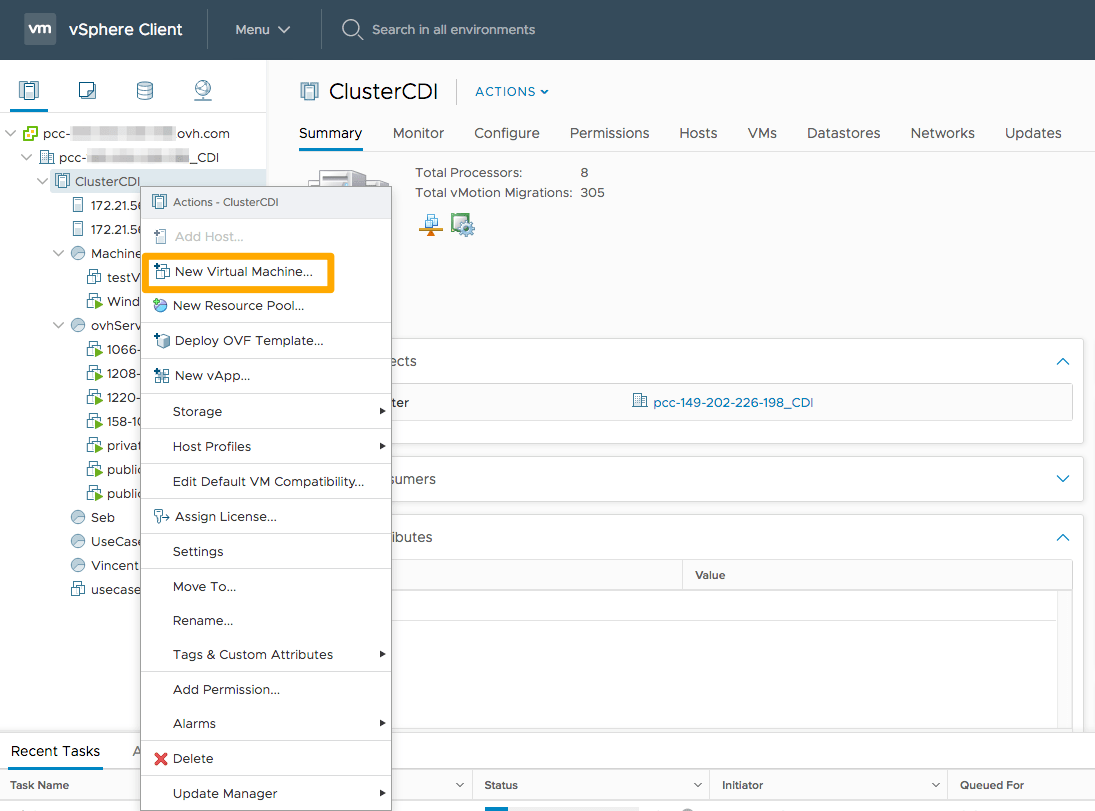Click the testV virtual machine icon
This screenshot has width=1095, height=811.
pos(94,277)
